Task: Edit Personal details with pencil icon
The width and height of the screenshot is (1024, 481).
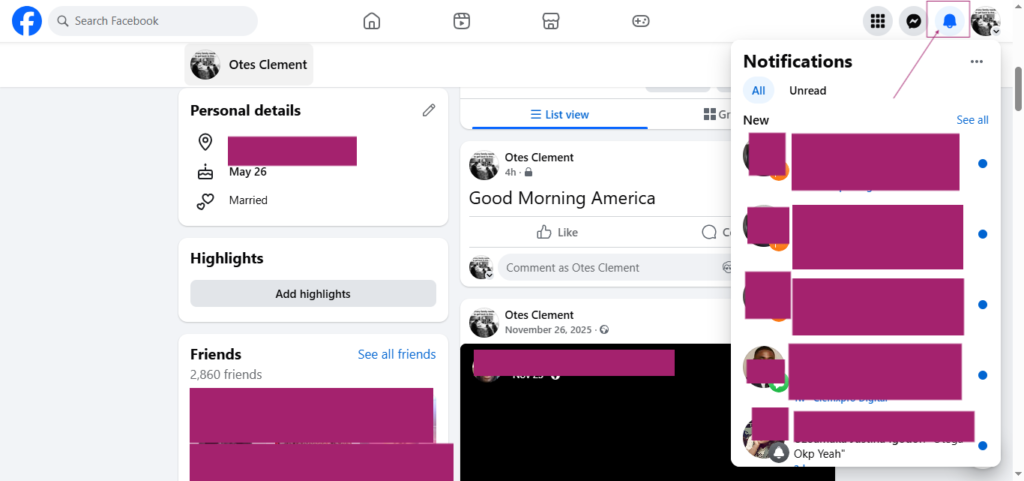Action: click(429, 110)
